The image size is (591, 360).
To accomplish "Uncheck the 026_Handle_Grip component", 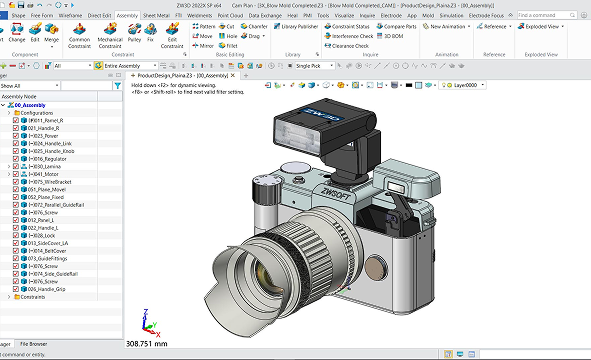I will [x=16, y=289].
